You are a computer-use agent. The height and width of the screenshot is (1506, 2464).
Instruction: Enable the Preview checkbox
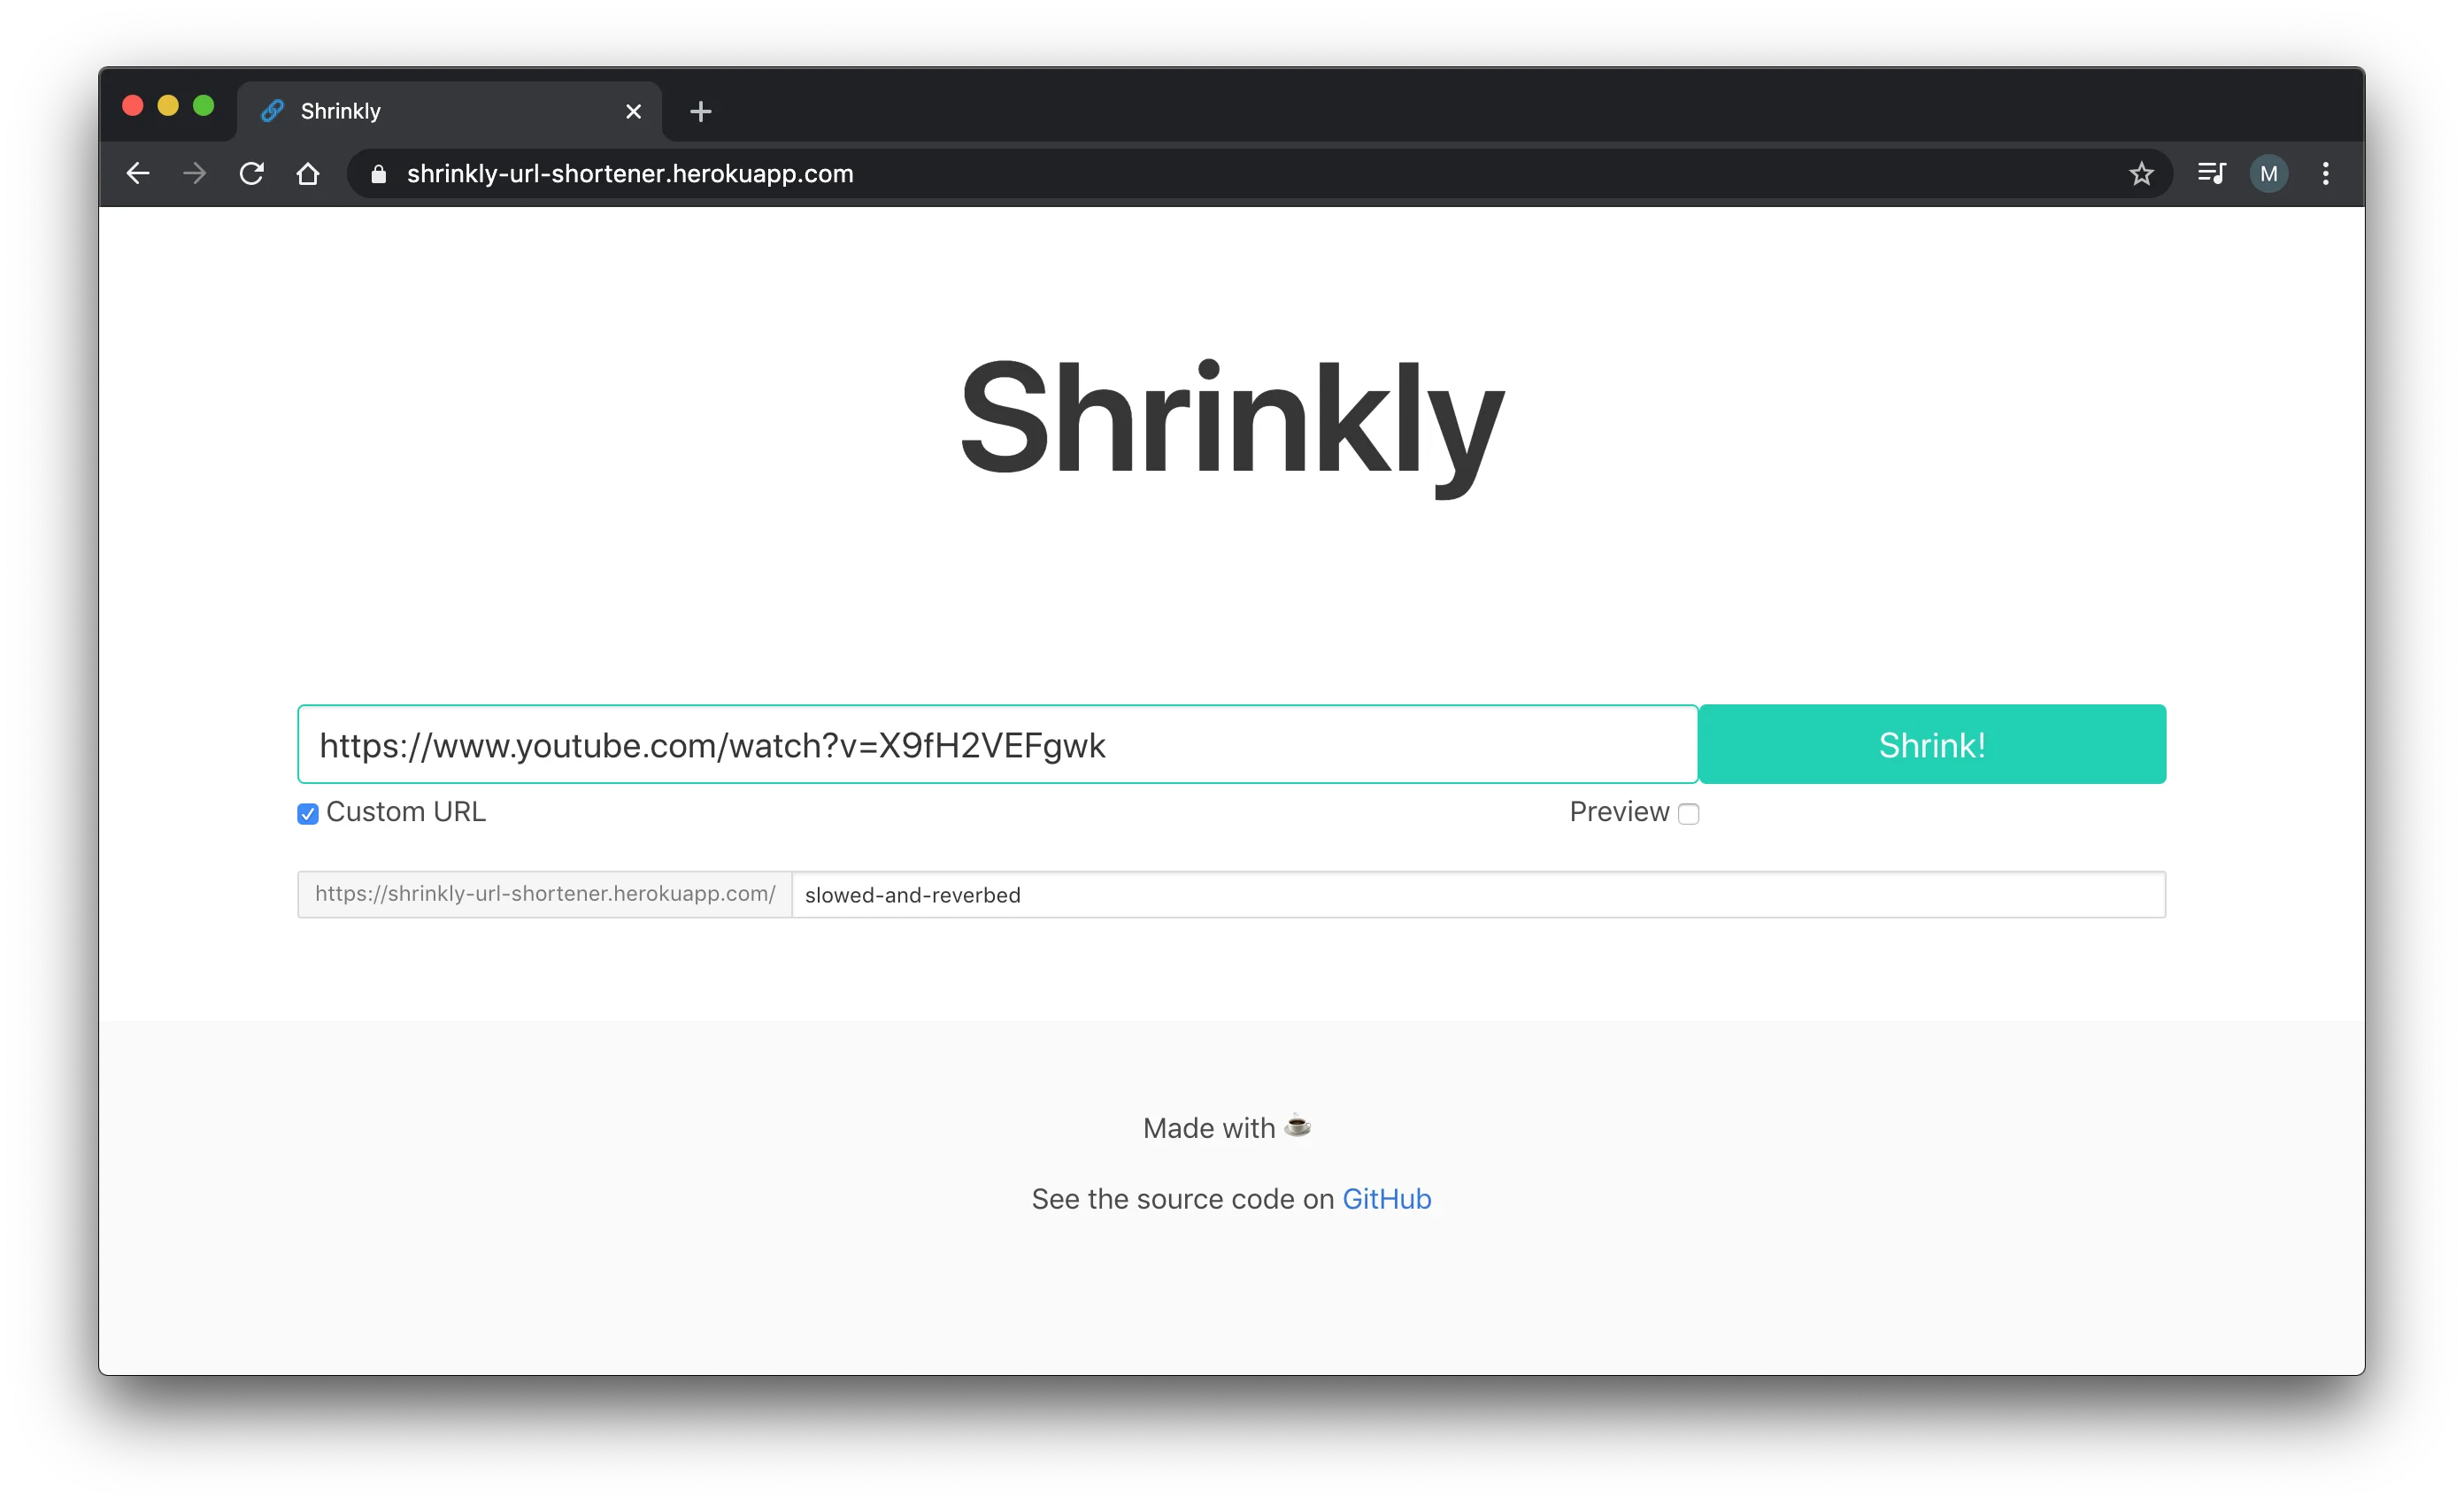(1688, 814)
